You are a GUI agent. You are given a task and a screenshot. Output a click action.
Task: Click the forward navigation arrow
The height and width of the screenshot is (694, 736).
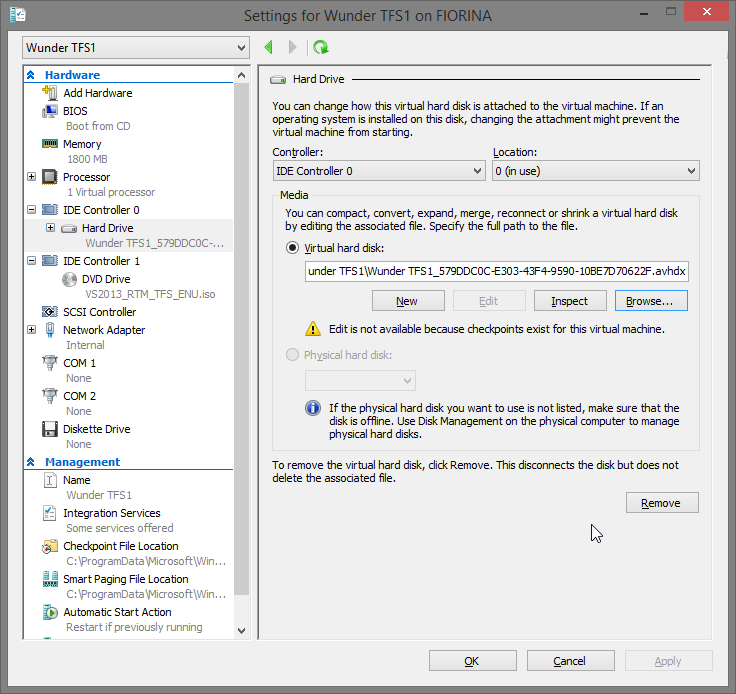(x=293, y=47)
